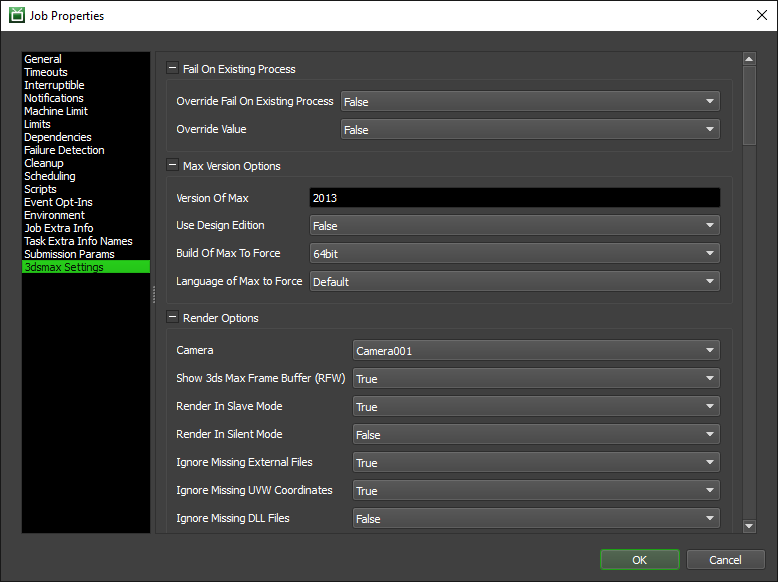Open the Machine Limit settings page
This screenshot has height=582, width=778.
tap(57, 111)
